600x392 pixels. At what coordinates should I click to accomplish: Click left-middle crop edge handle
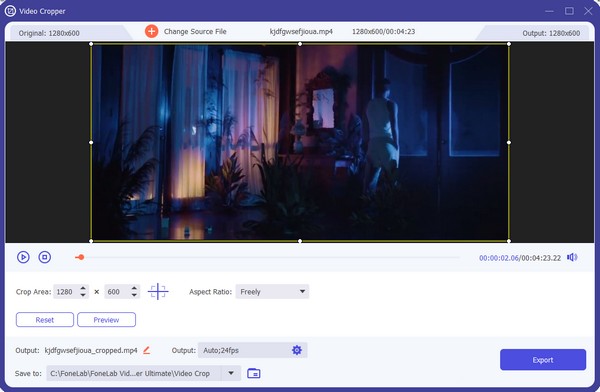tap(91, 142)
